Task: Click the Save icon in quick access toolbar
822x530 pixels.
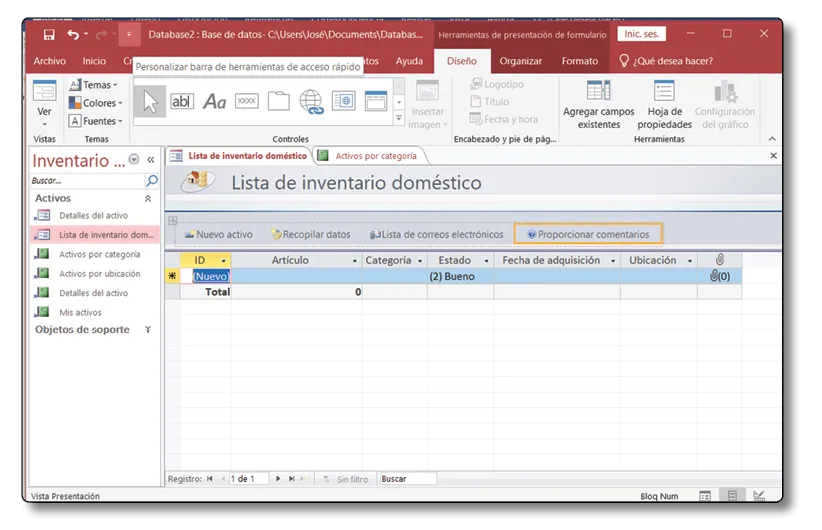Action: pos(49,34)
